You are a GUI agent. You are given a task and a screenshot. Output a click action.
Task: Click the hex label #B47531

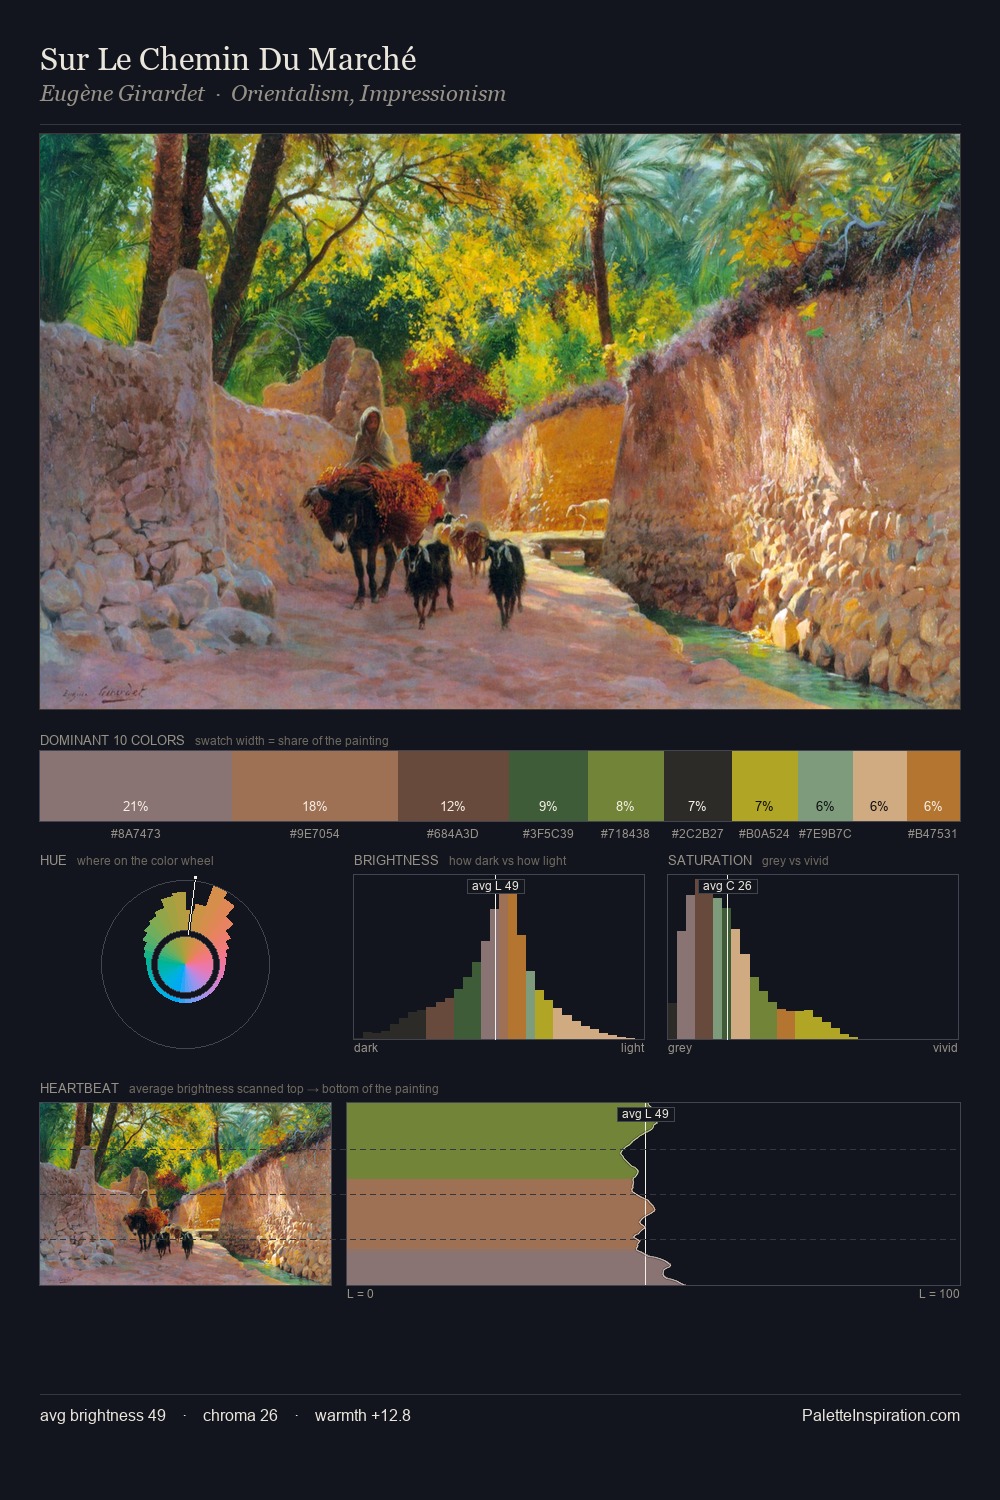(933, 833)
